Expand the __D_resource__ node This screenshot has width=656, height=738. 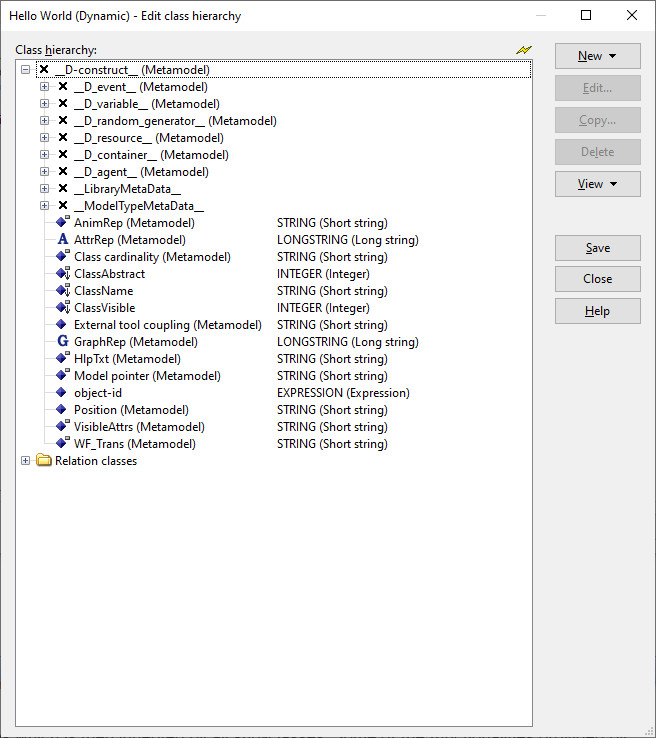[44, 137]
